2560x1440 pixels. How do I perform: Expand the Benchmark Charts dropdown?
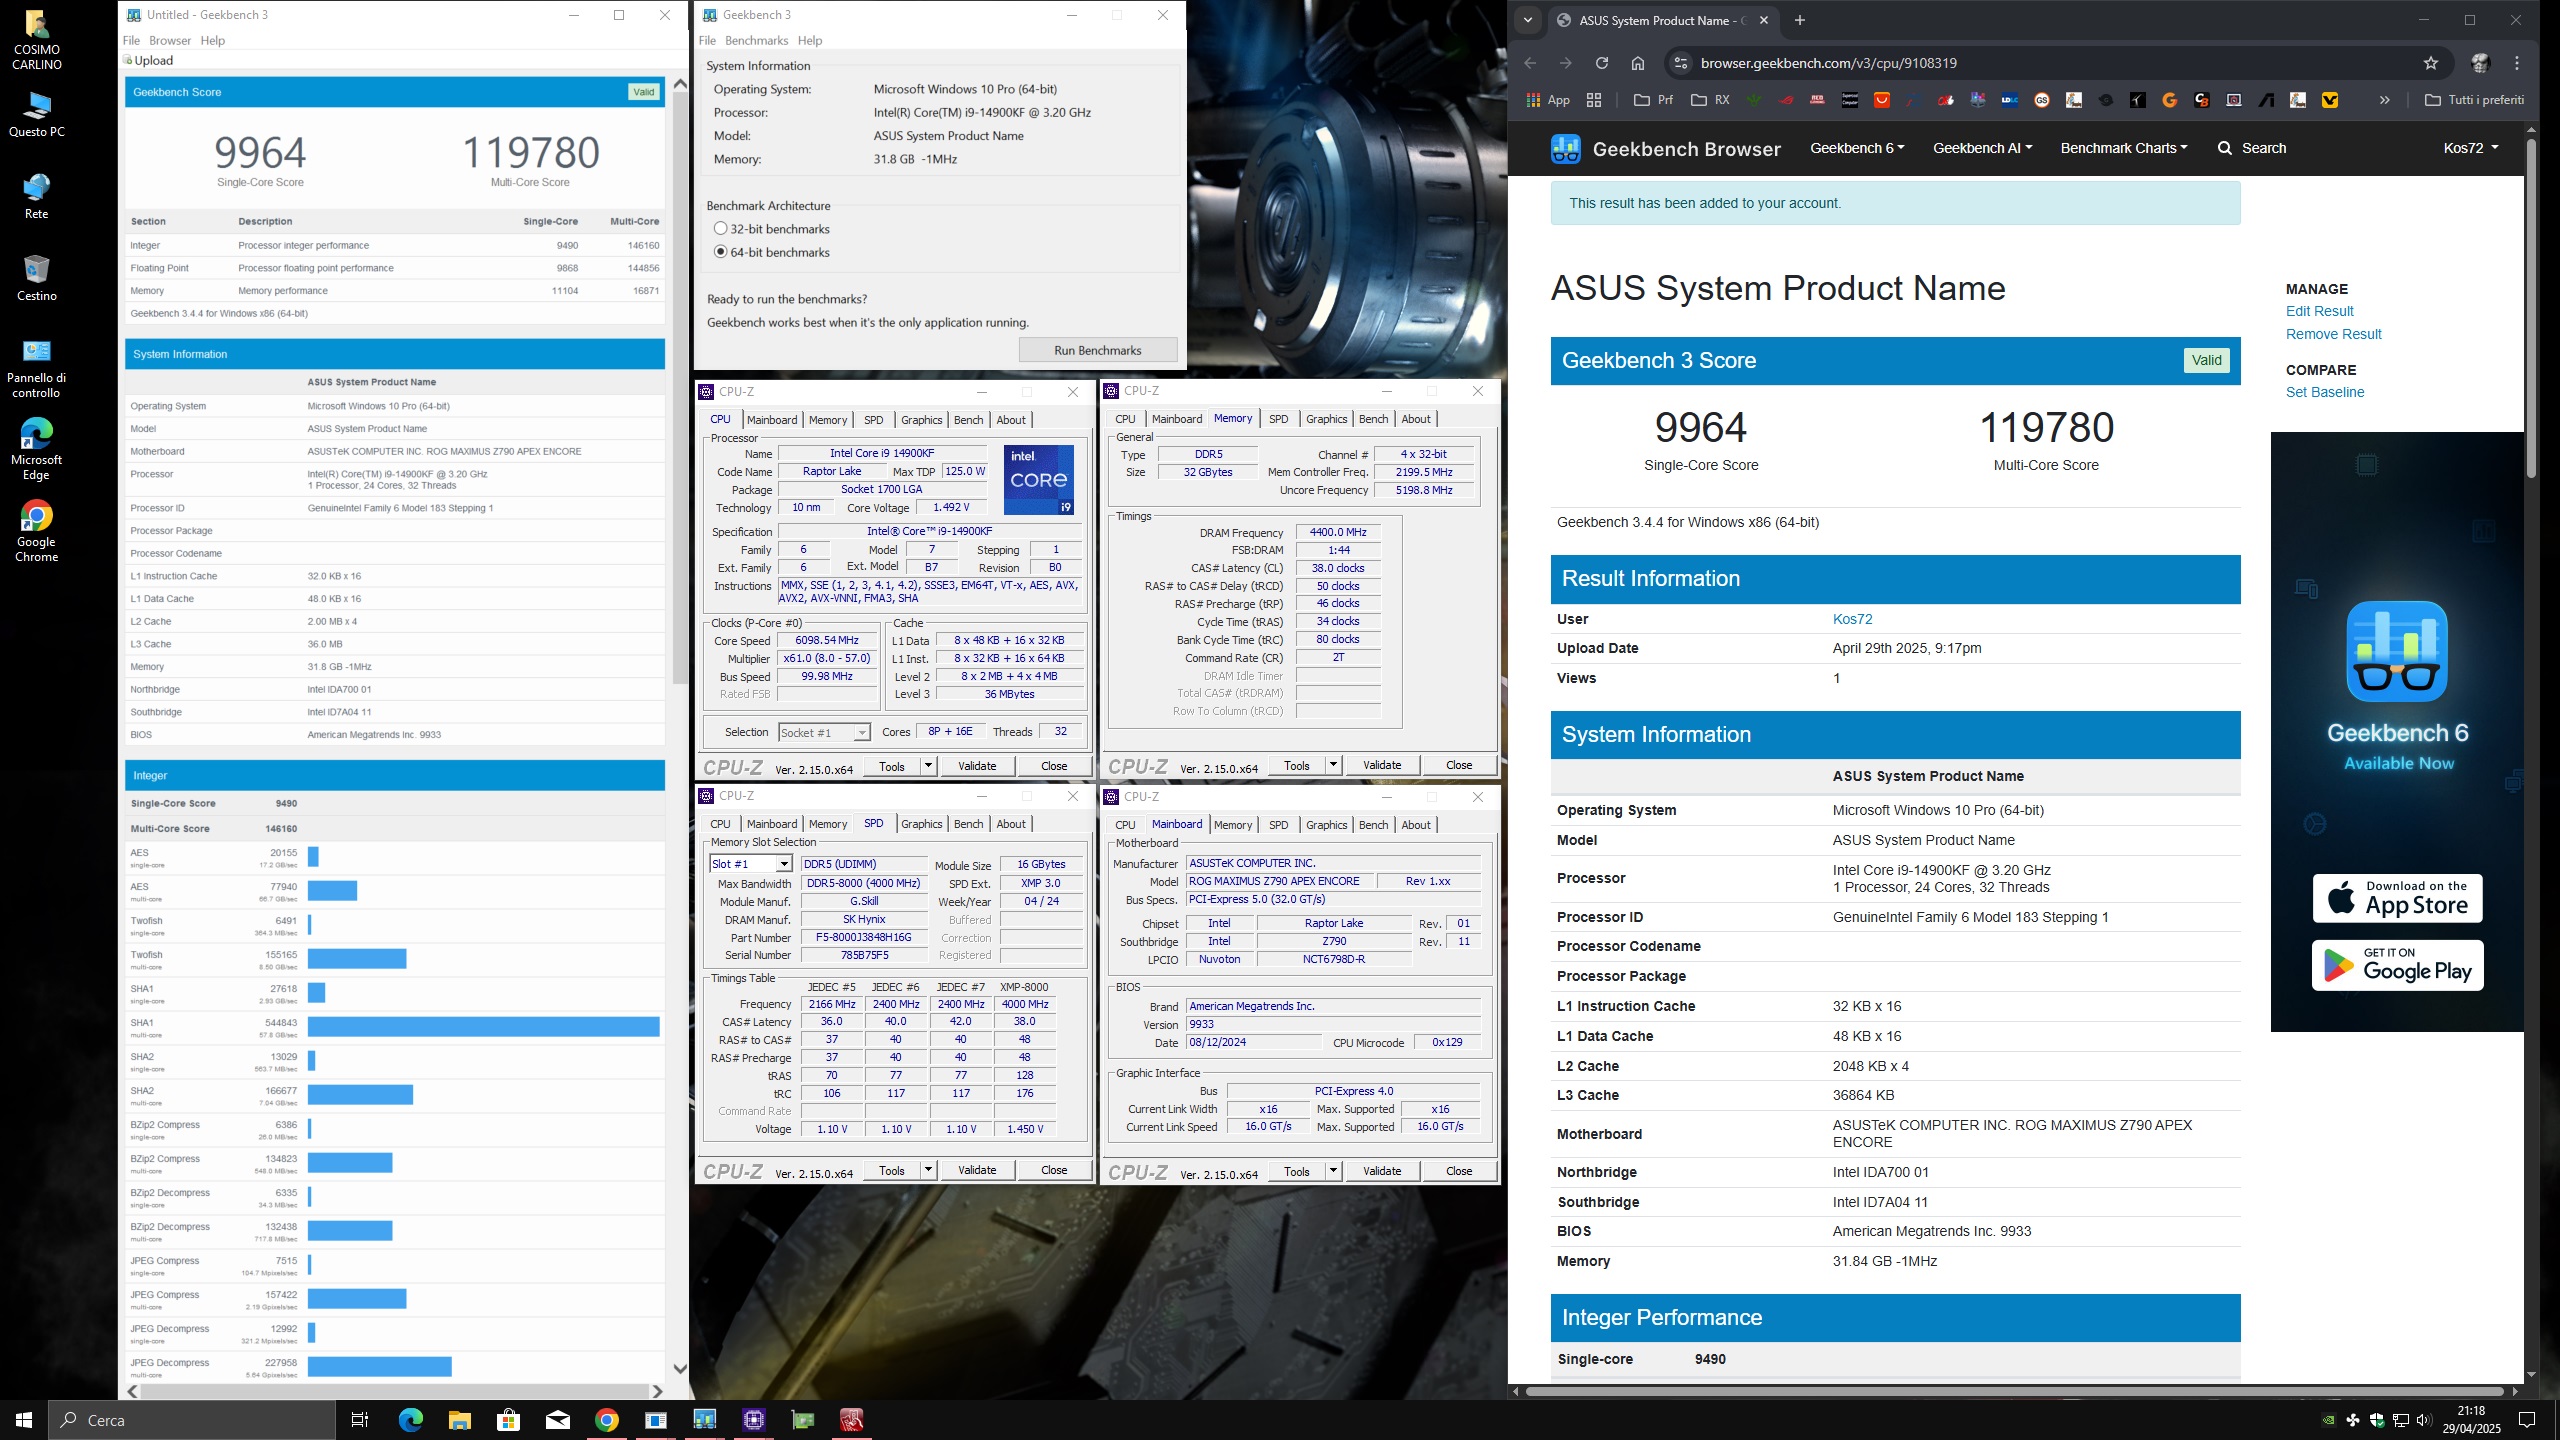2124,148
